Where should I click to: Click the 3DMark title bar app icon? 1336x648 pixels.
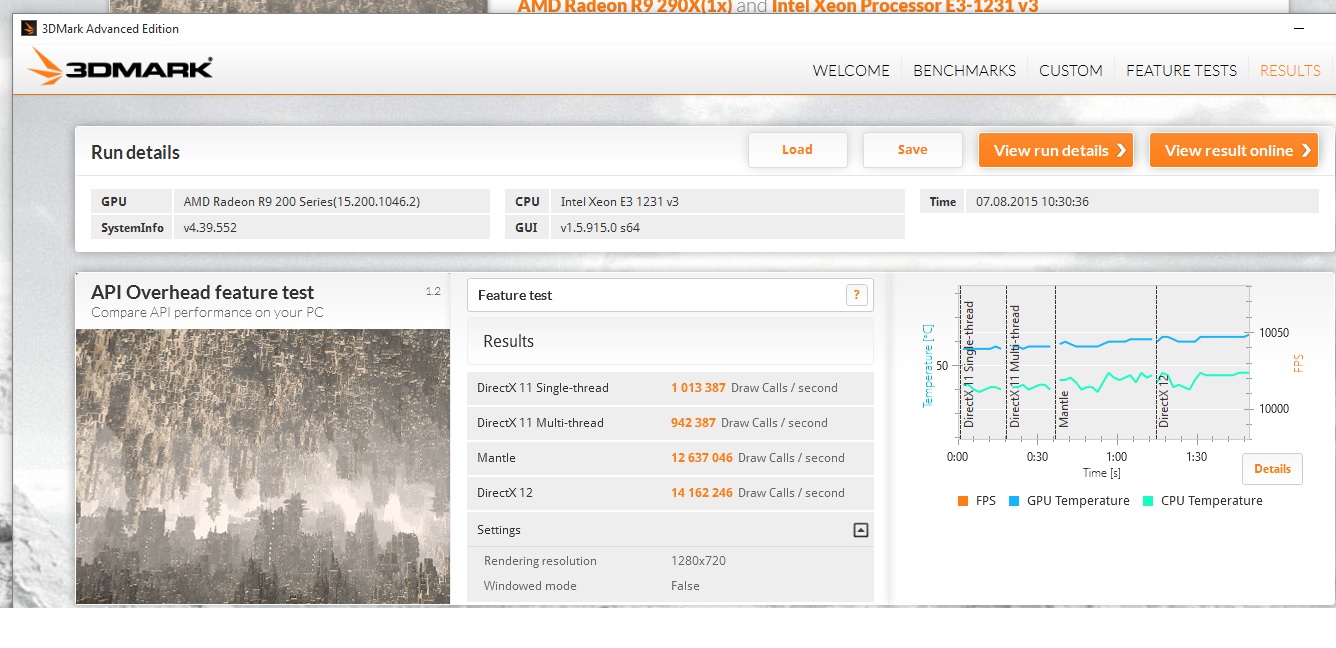30,29
